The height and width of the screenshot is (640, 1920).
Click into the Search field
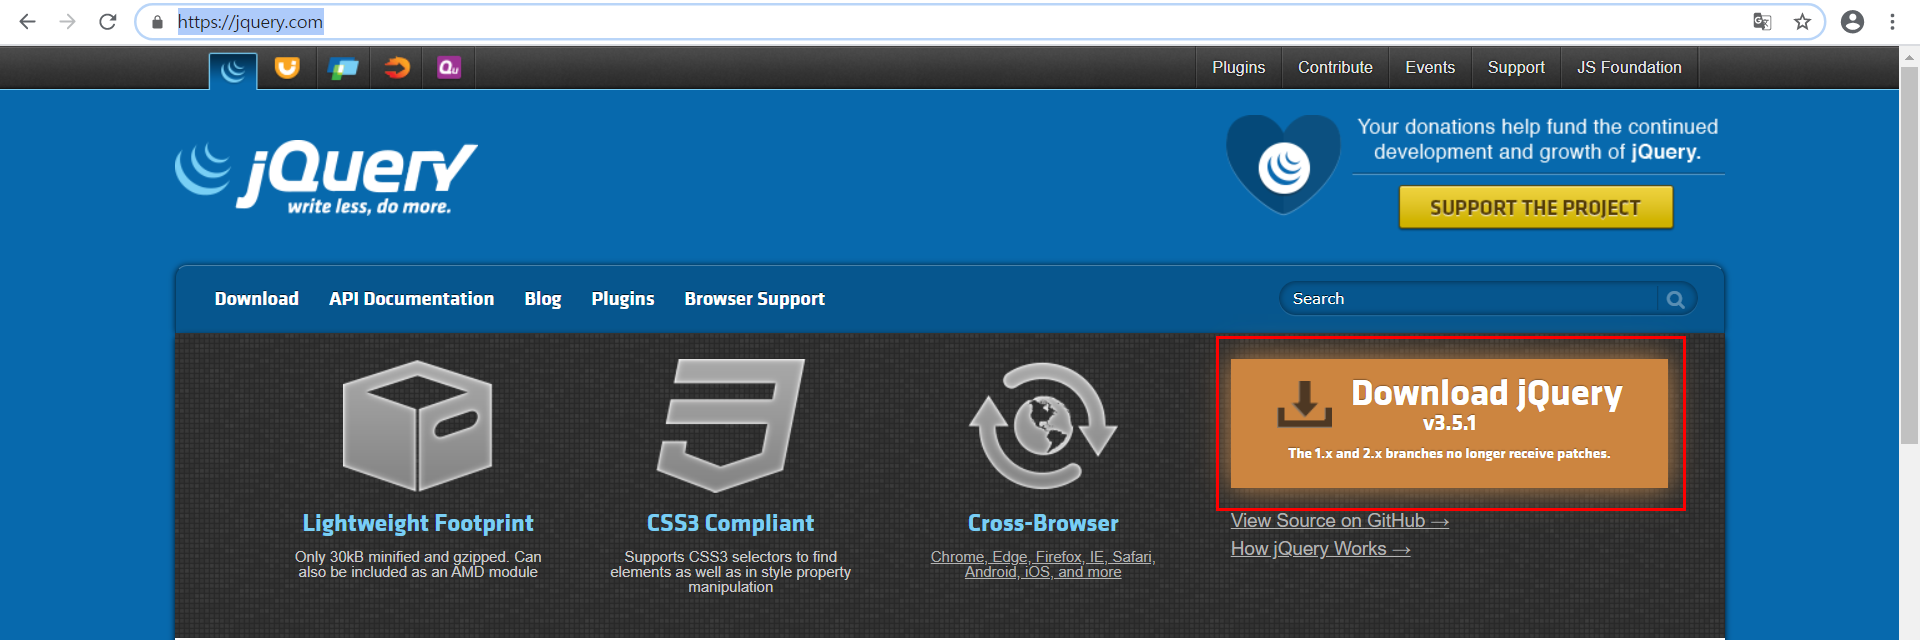pos(1470,299)
